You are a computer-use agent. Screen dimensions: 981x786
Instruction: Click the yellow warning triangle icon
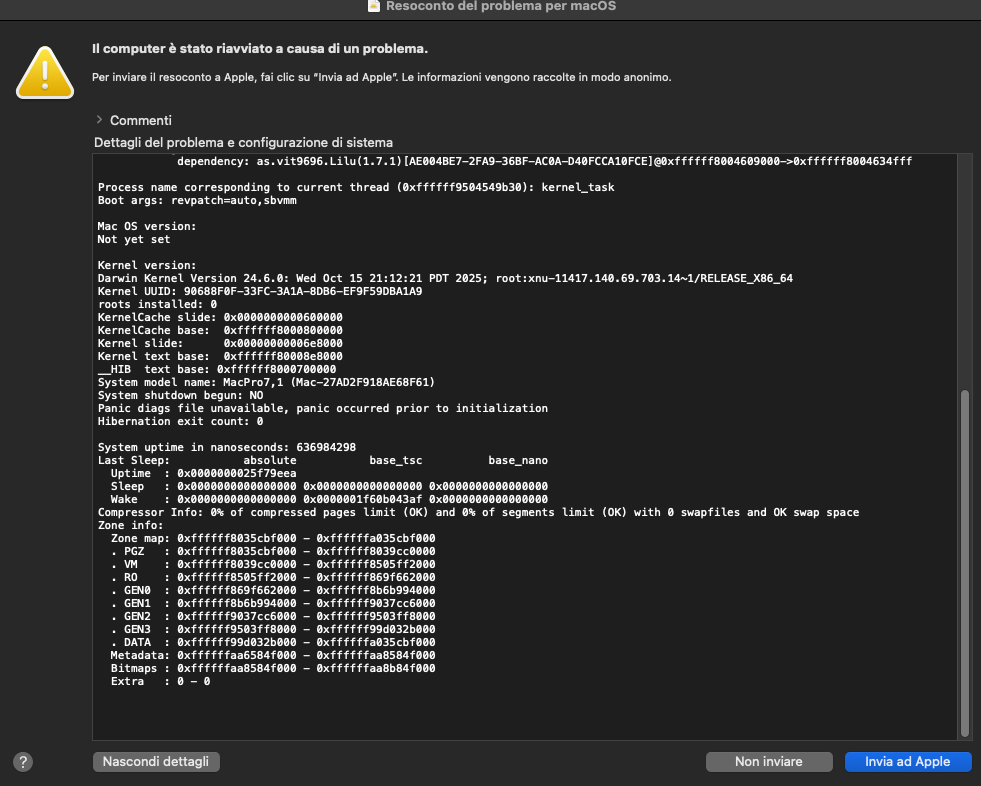click(x=45, y=73)
